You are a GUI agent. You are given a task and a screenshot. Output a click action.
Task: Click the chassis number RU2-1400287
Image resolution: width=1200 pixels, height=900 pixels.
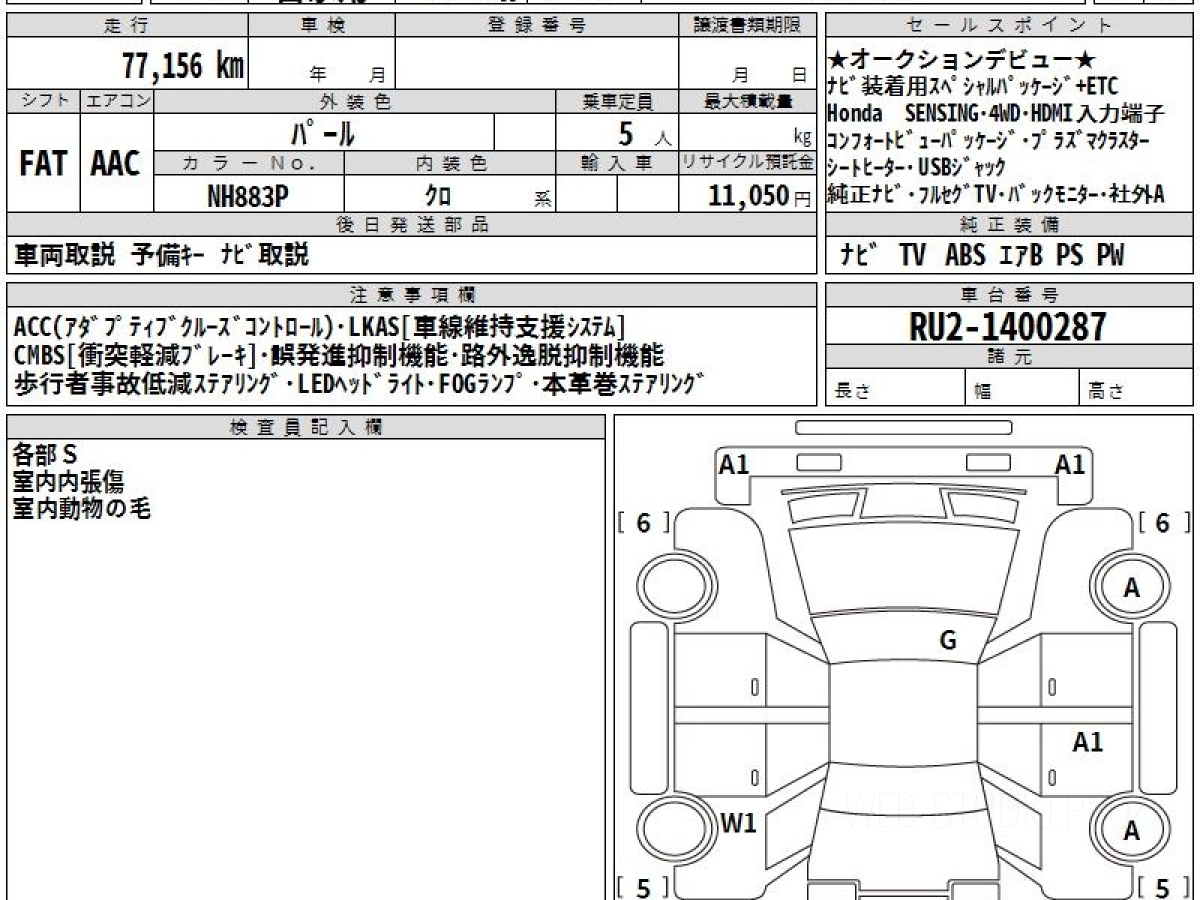click(x=1008, y=326)
